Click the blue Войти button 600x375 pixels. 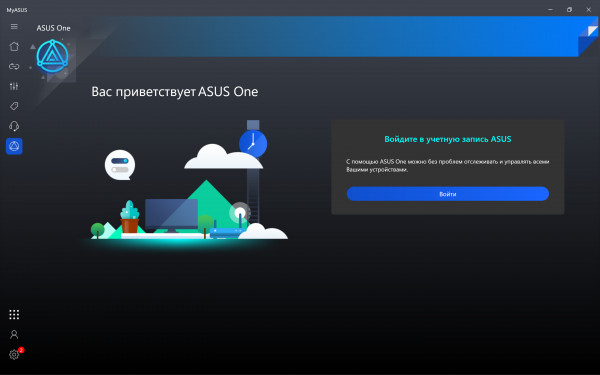[448, 194]
